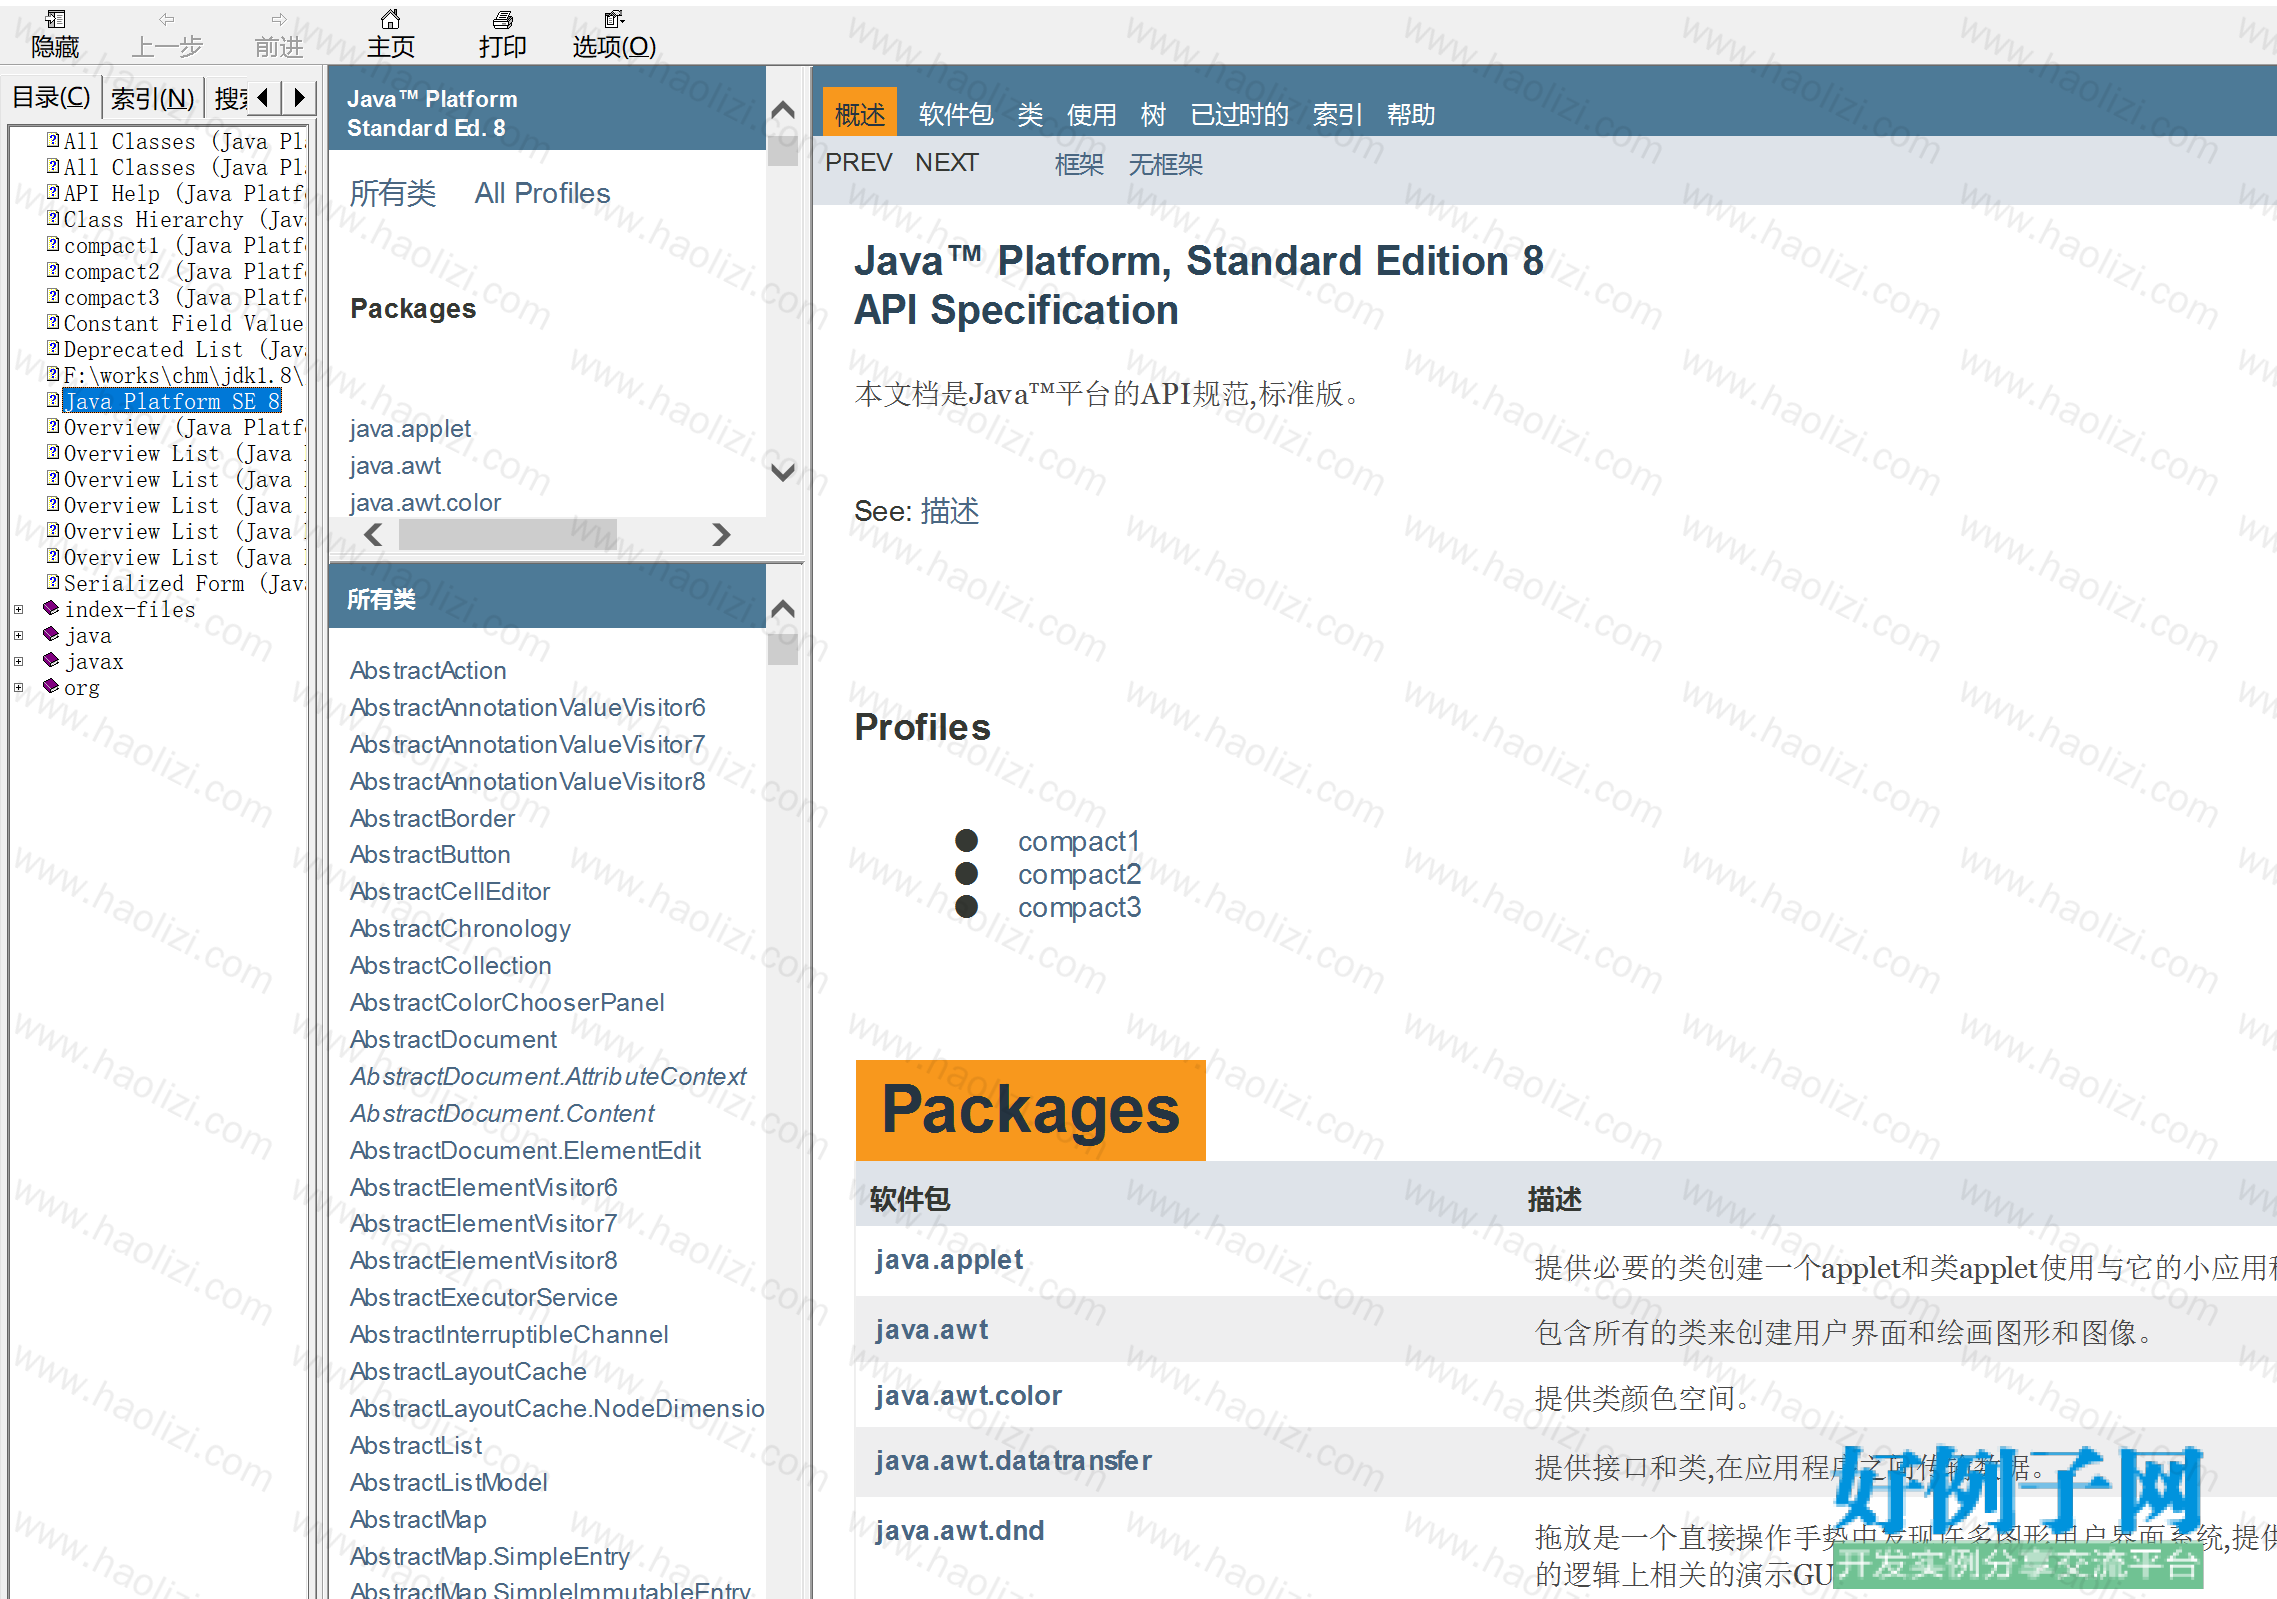Open the AbstractMap.SimpleEntry class link
Viewport: 2277px width, 1599px height.
click(x=489, y=1556)
